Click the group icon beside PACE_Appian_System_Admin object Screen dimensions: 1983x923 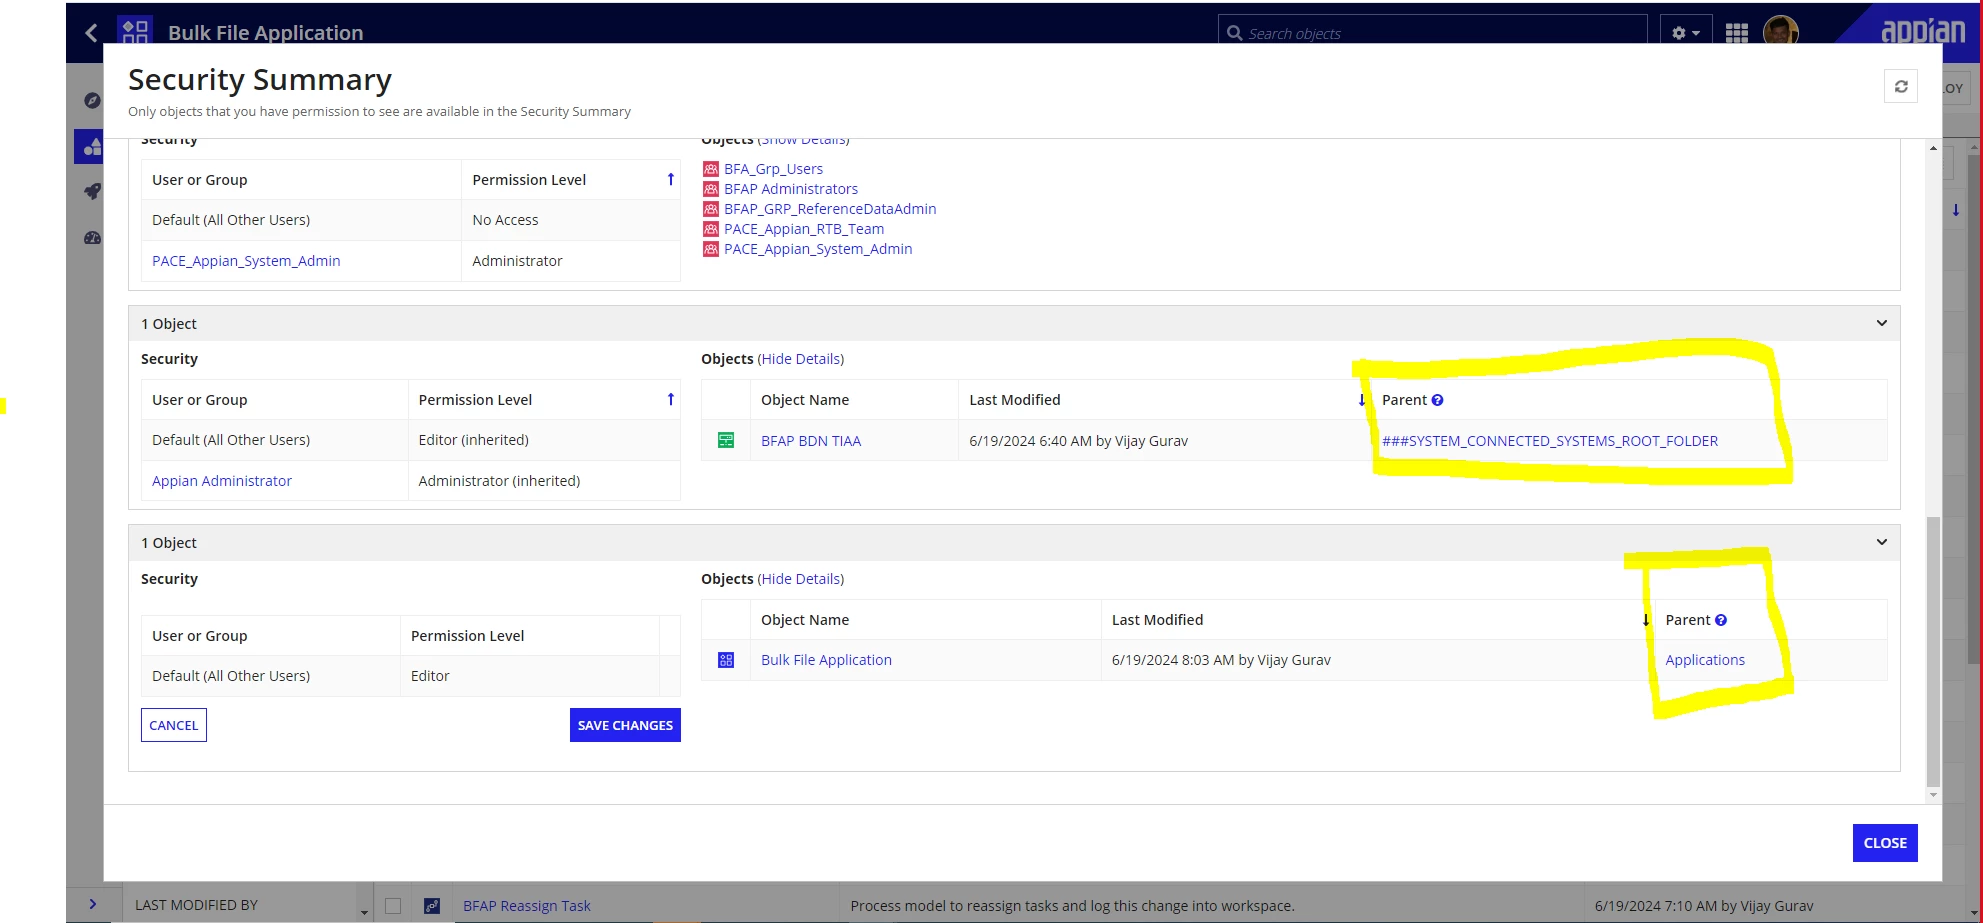pos(711,249)
